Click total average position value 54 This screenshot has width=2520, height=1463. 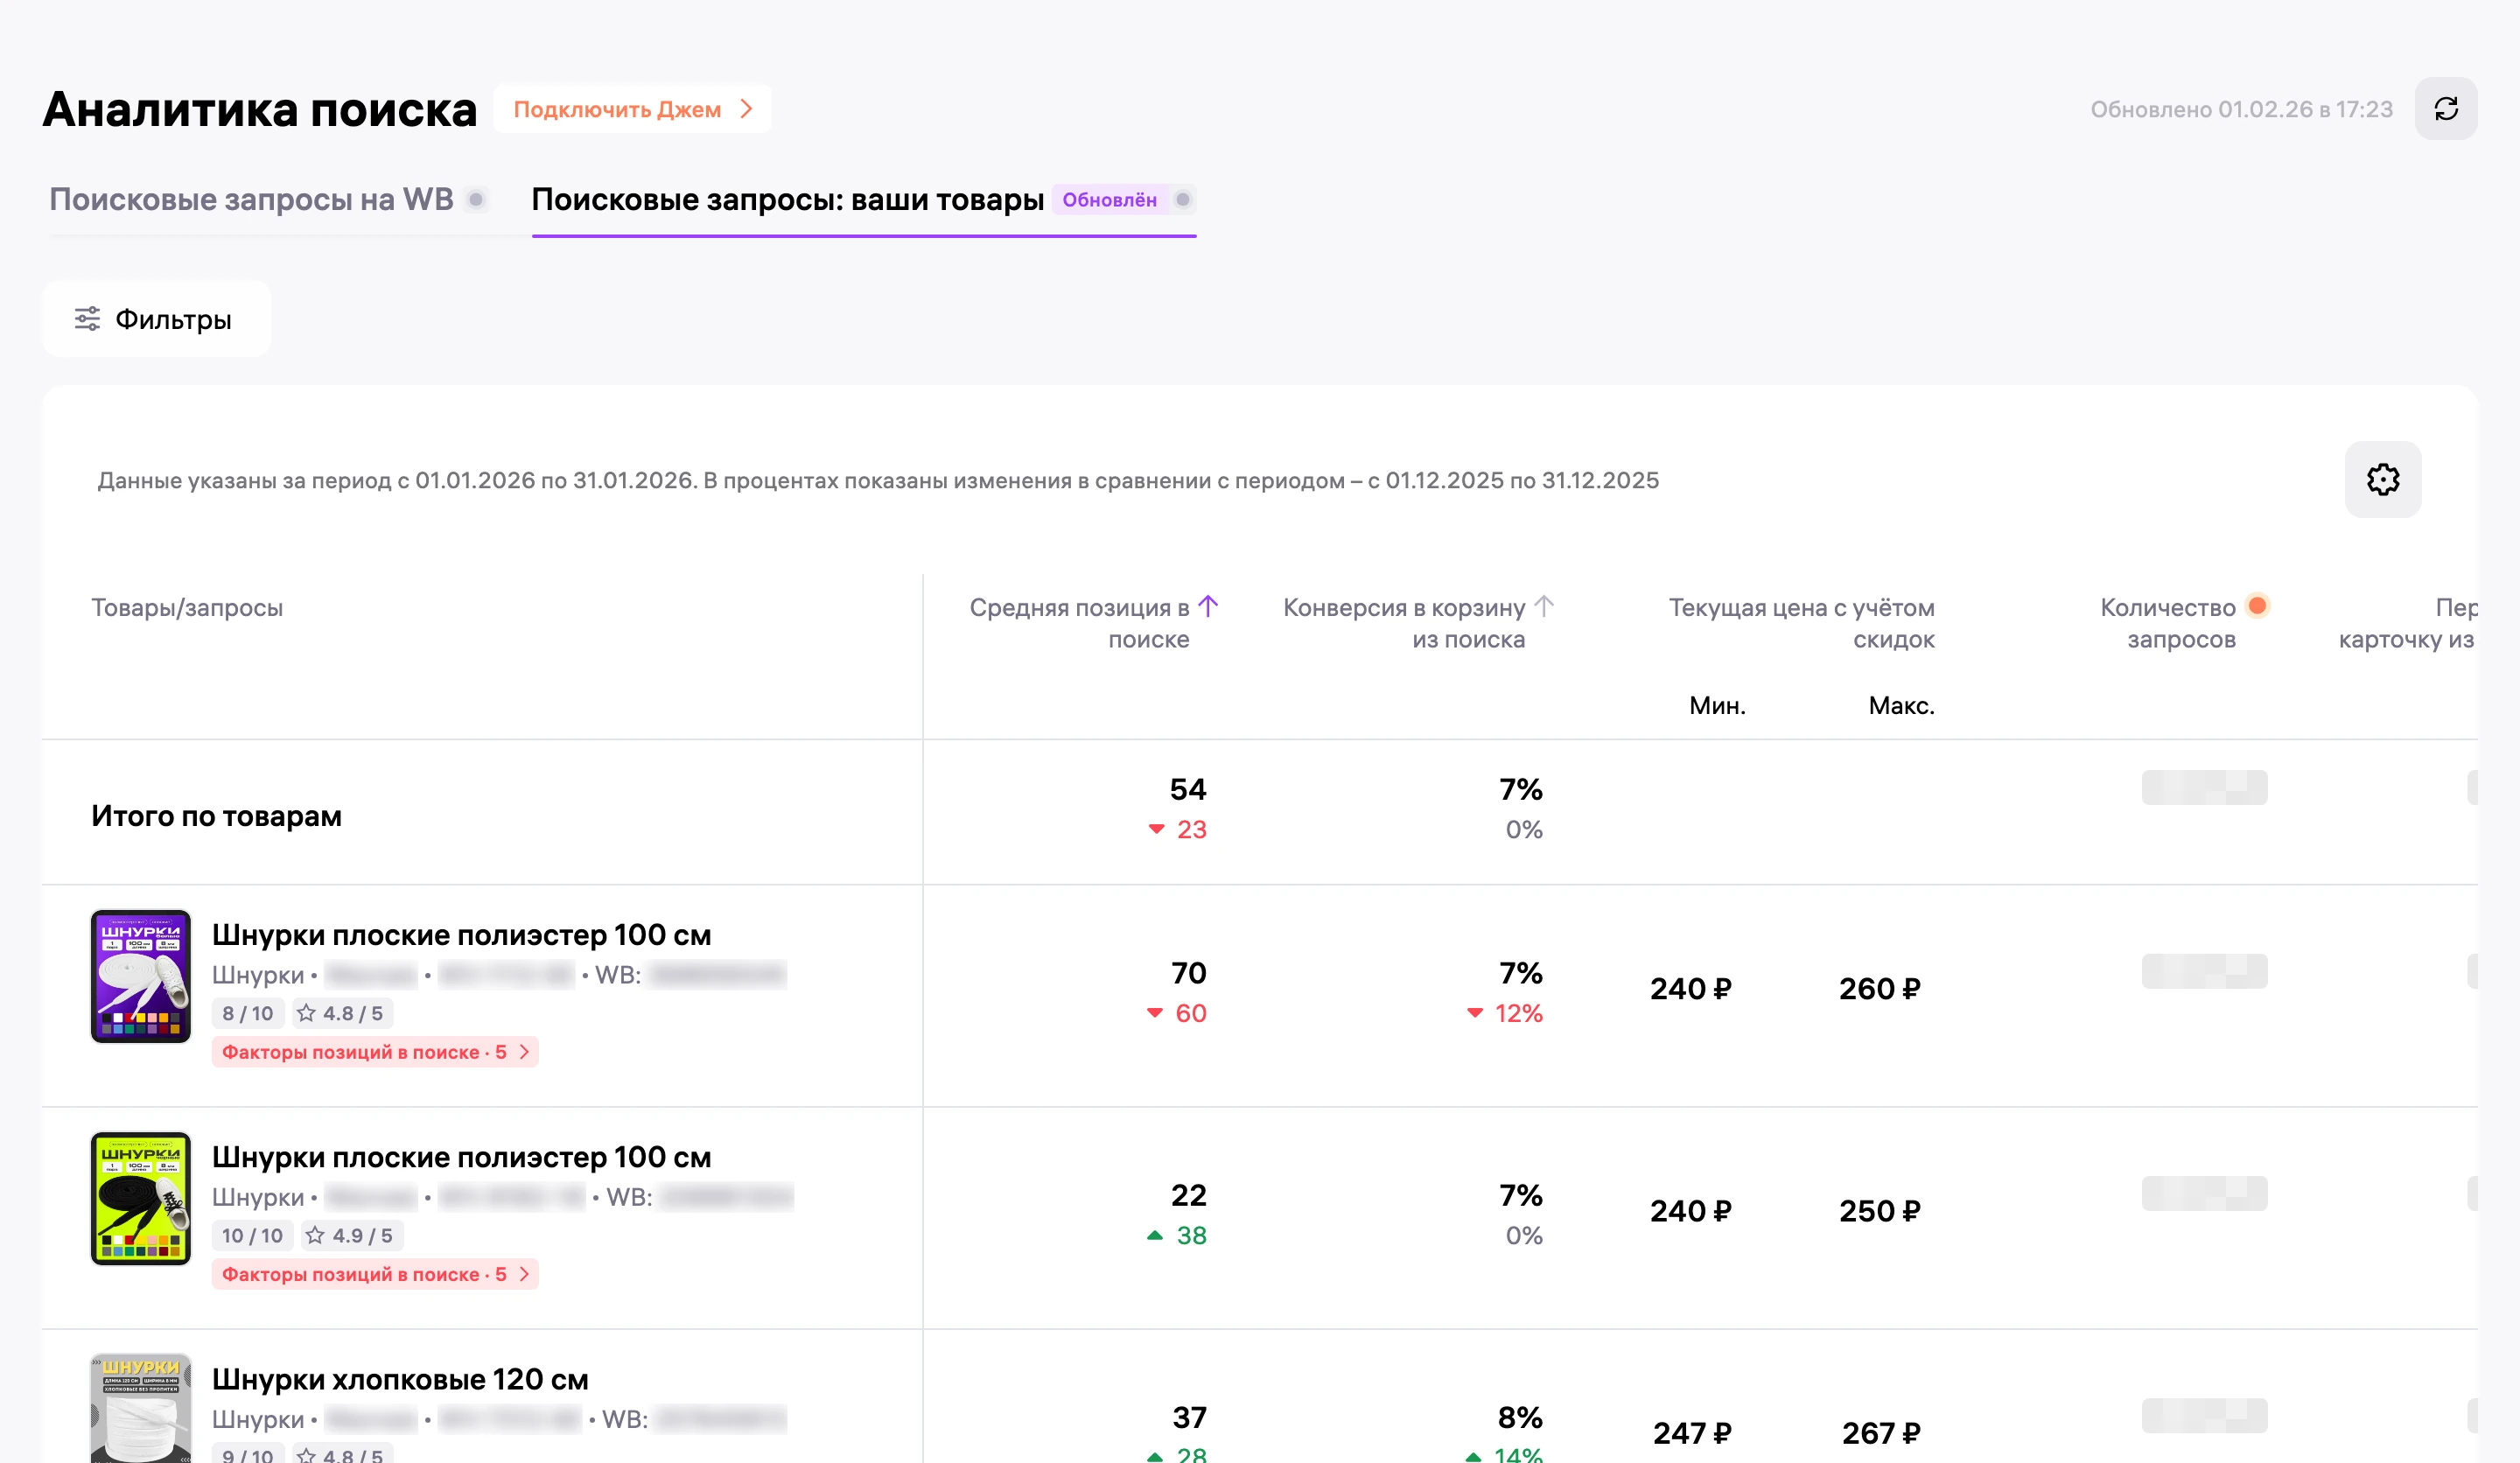tap(1188, 789)
